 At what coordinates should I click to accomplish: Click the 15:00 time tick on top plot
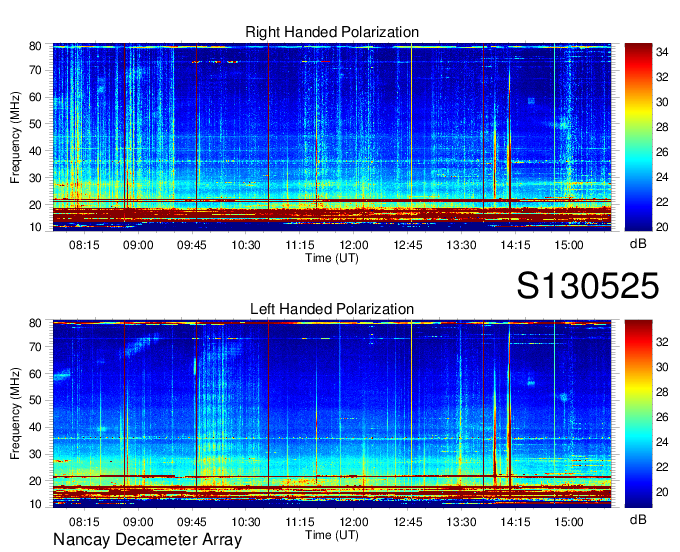pyautogui.click(x=569, y=245)
